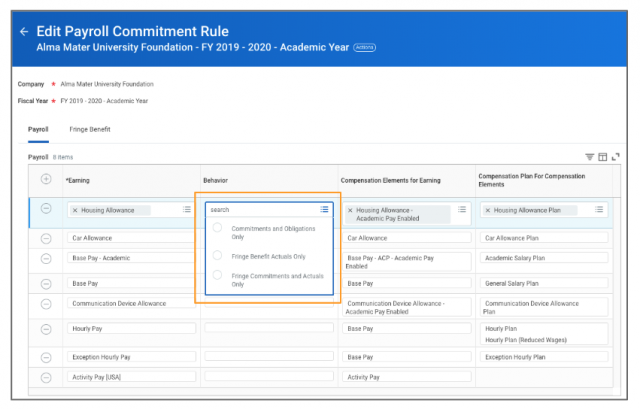Click Compensation Plan For Compensation Elements header
The height and width of the screenshot is (409, 640).
pos(532,180)
